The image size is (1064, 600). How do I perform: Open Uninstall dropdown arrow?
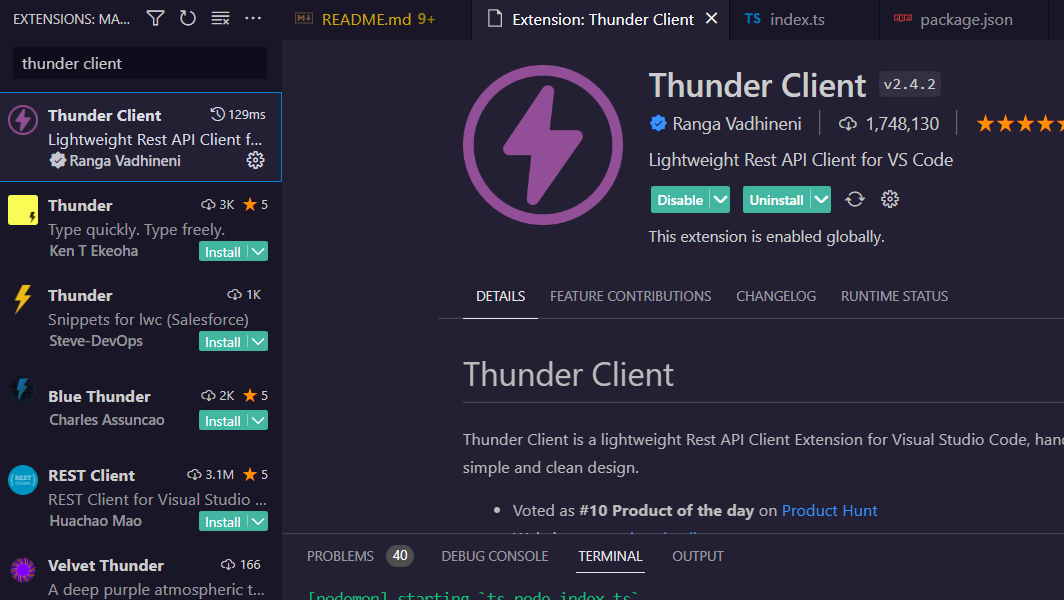[821, 200]
